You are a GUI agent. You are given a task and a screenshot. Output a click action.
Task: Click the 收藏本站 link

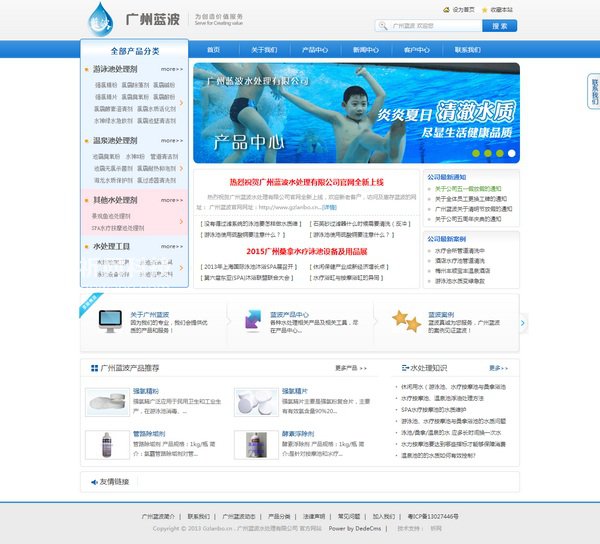click(502, 10)
